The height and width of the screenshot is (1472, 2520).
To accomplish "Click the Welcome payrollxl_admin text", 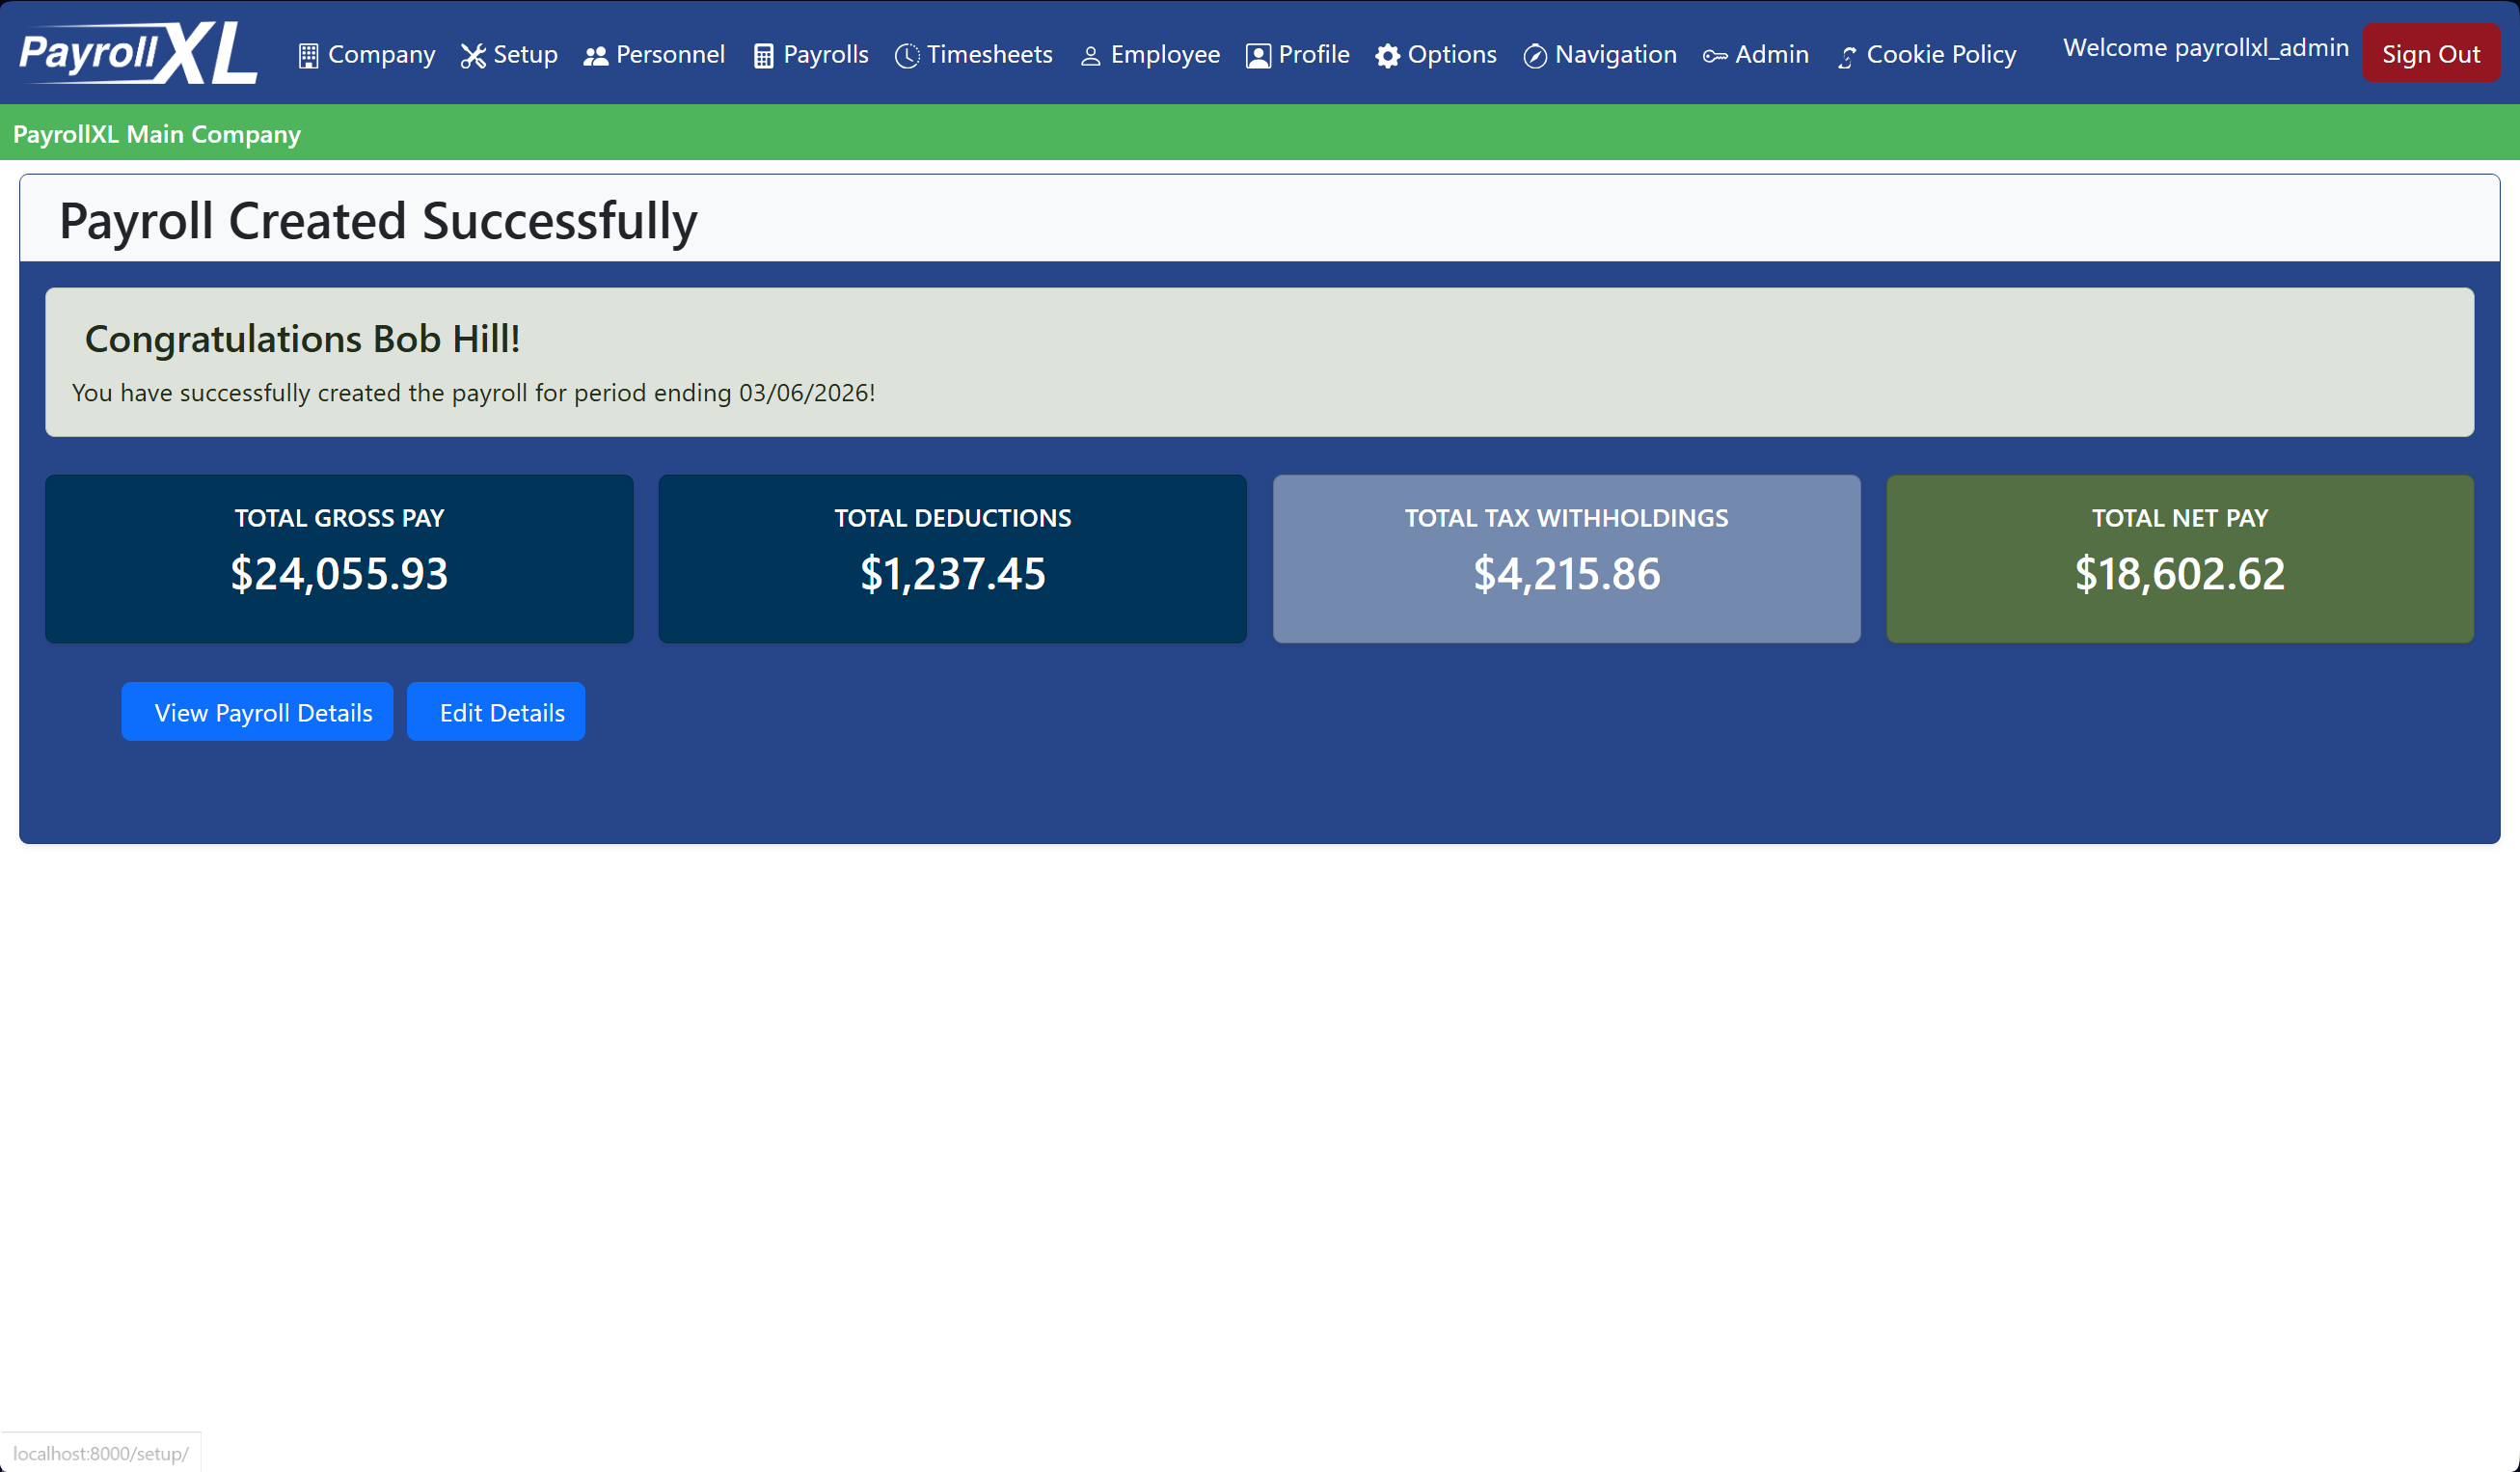I will click(x=2205, y=48).
